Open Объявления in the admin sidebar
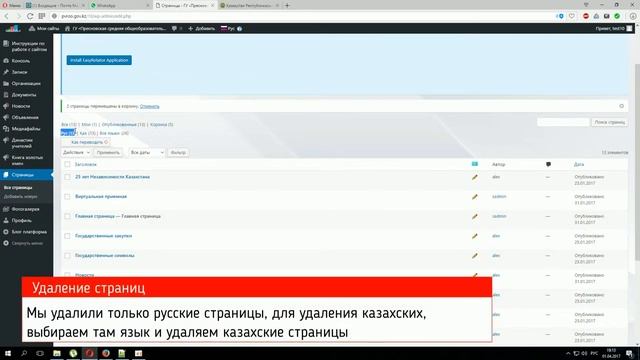Image resolution: width=640 pixels, height=360 pixels. click(x=25, y=118)
